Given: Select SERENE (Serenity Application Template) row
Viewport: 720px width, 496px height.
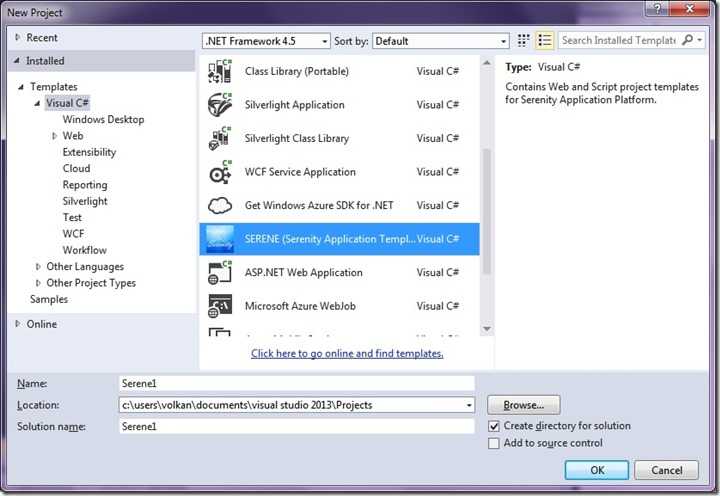Looking at the screenshot, I should click(339, 239).
